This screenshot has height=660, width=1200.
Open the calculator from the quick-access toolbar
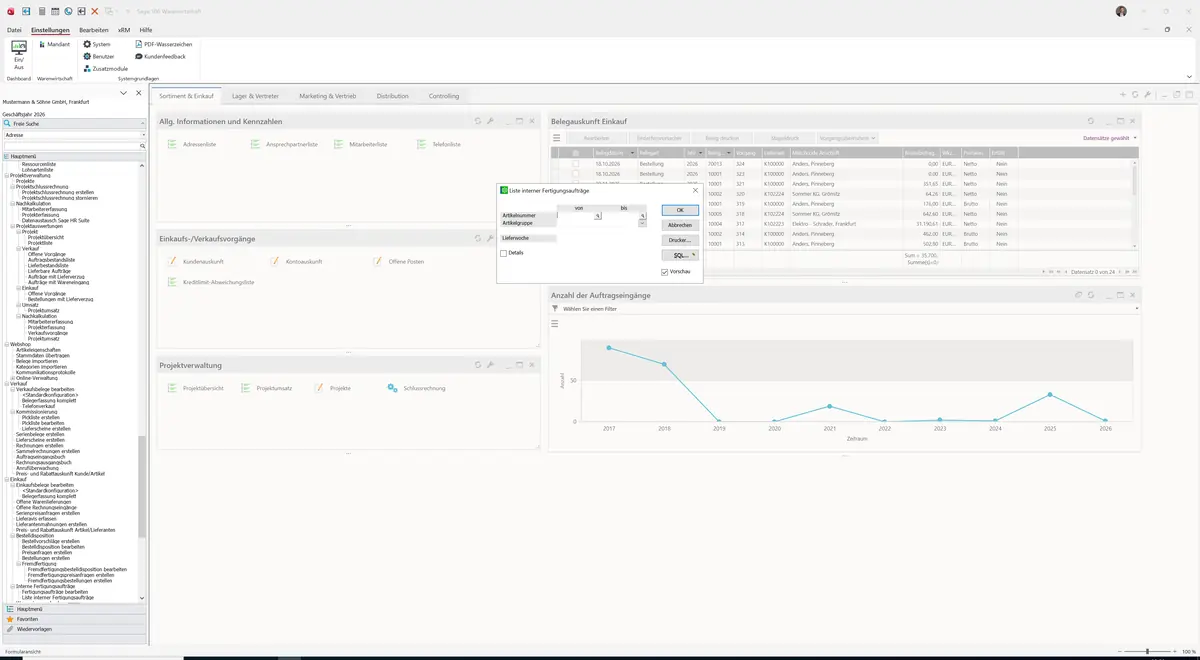pos(41,11)
